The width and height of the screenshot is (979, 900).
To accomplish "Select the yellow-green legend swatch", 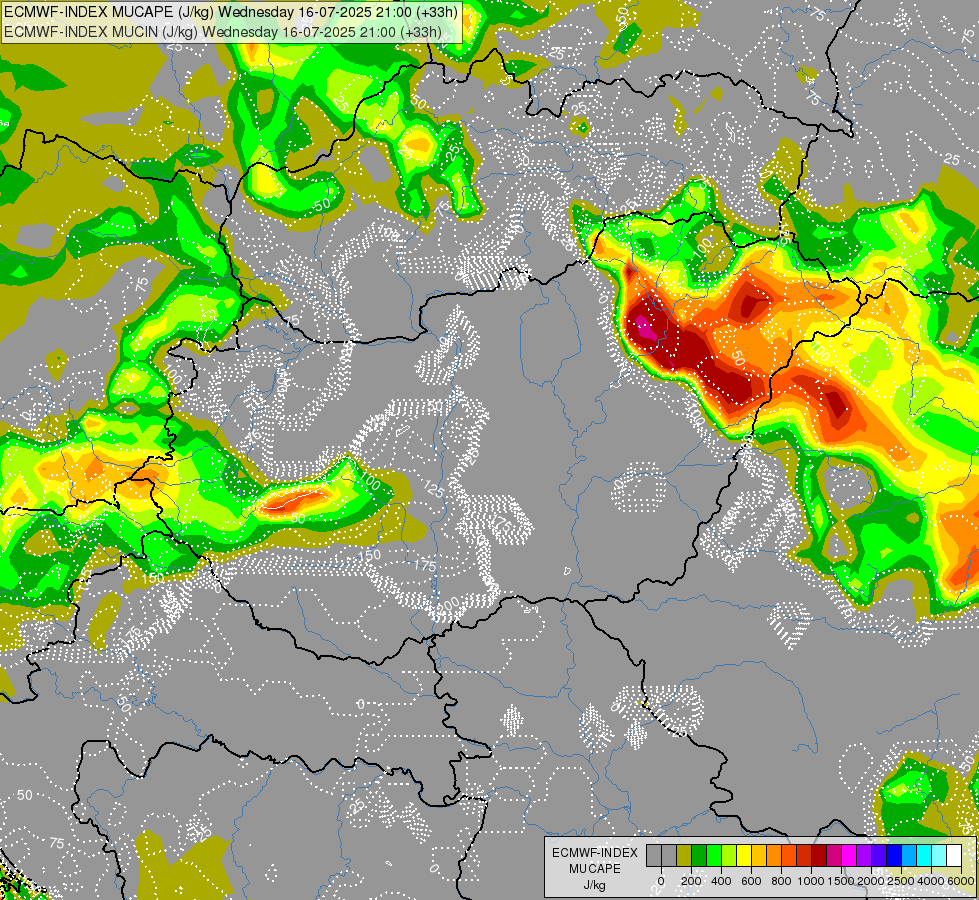I will [x=729, y=855].
